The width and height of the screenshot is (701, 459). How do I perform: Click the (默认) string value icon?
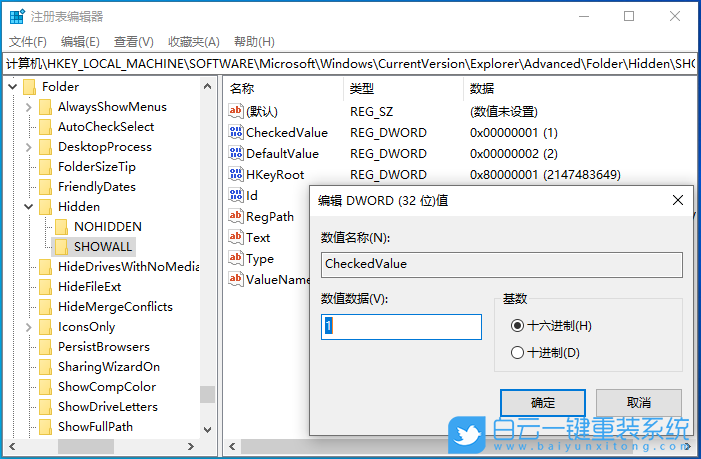pos(236,111)
